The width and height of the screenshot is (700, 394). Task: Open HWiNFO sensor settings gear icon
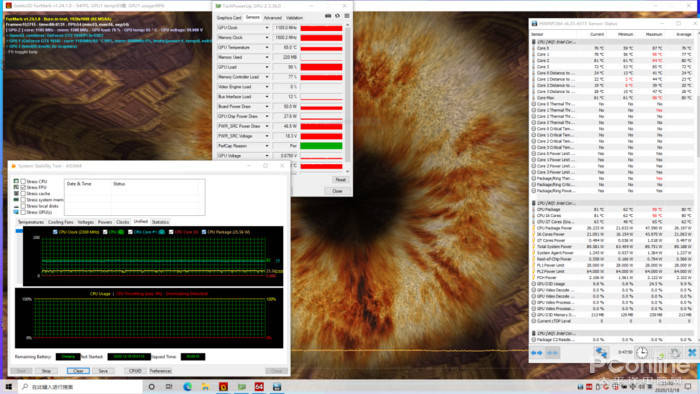click(675, 353)
